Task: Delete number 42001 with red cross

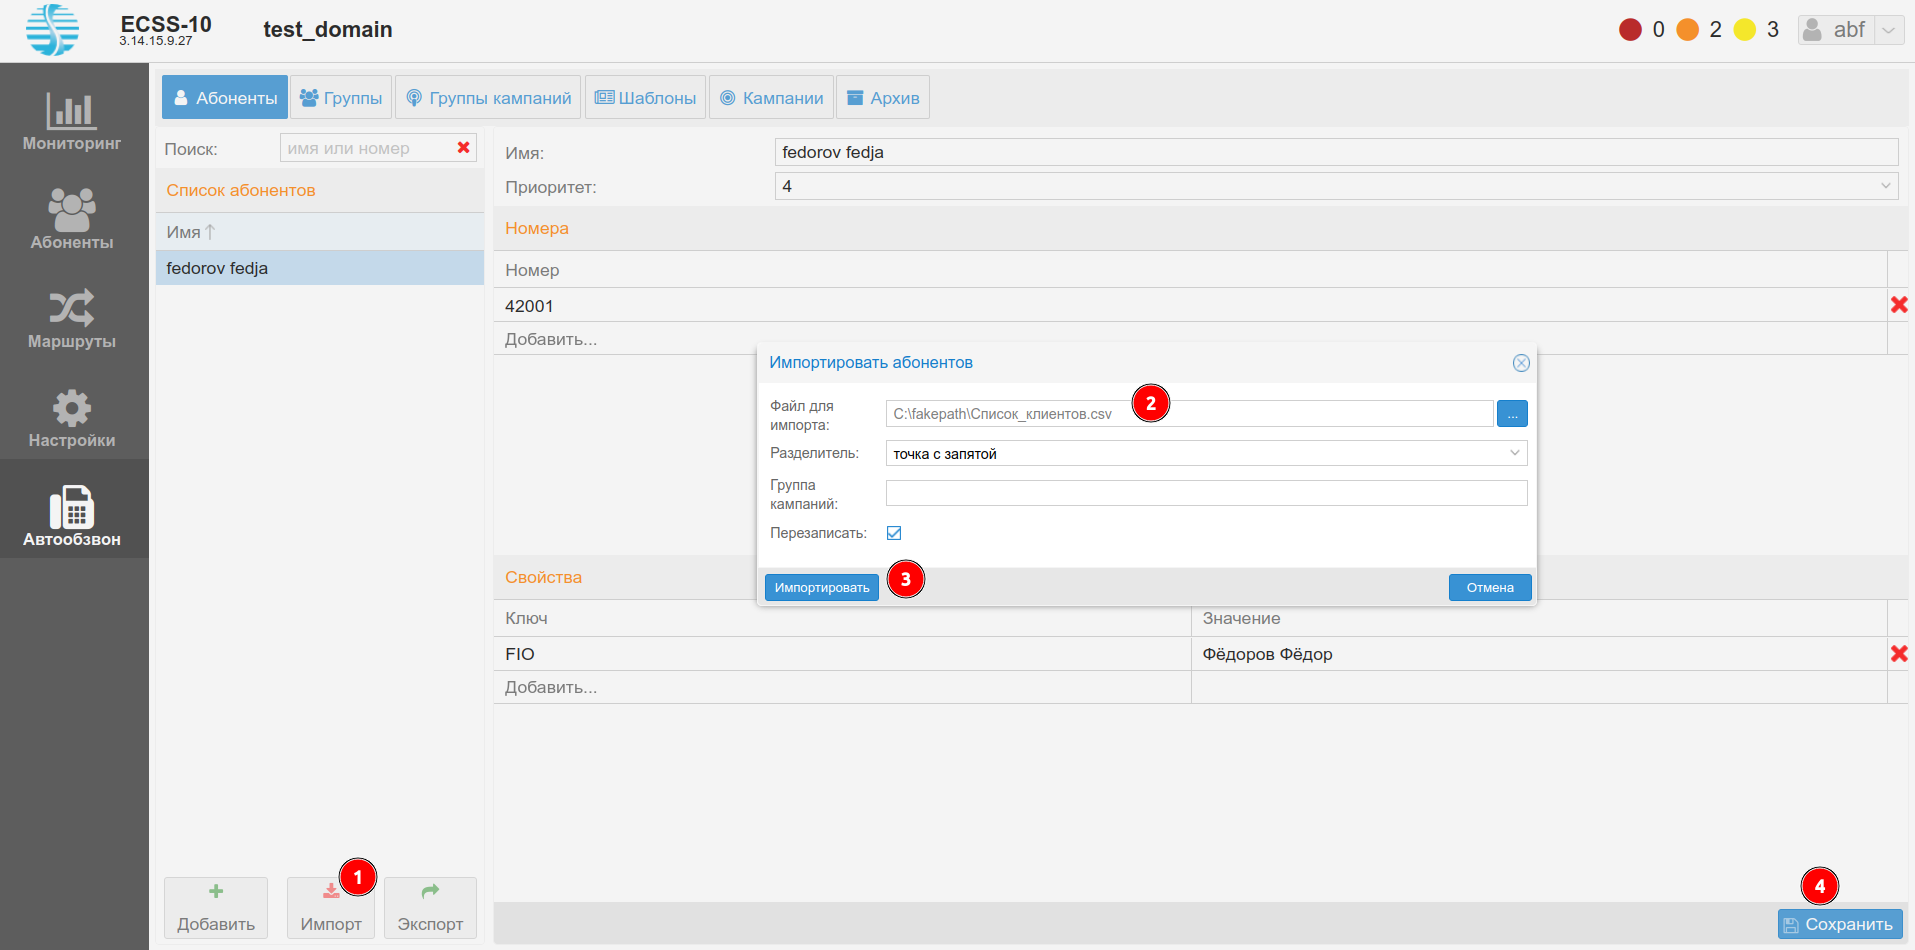Action: 1898,305
